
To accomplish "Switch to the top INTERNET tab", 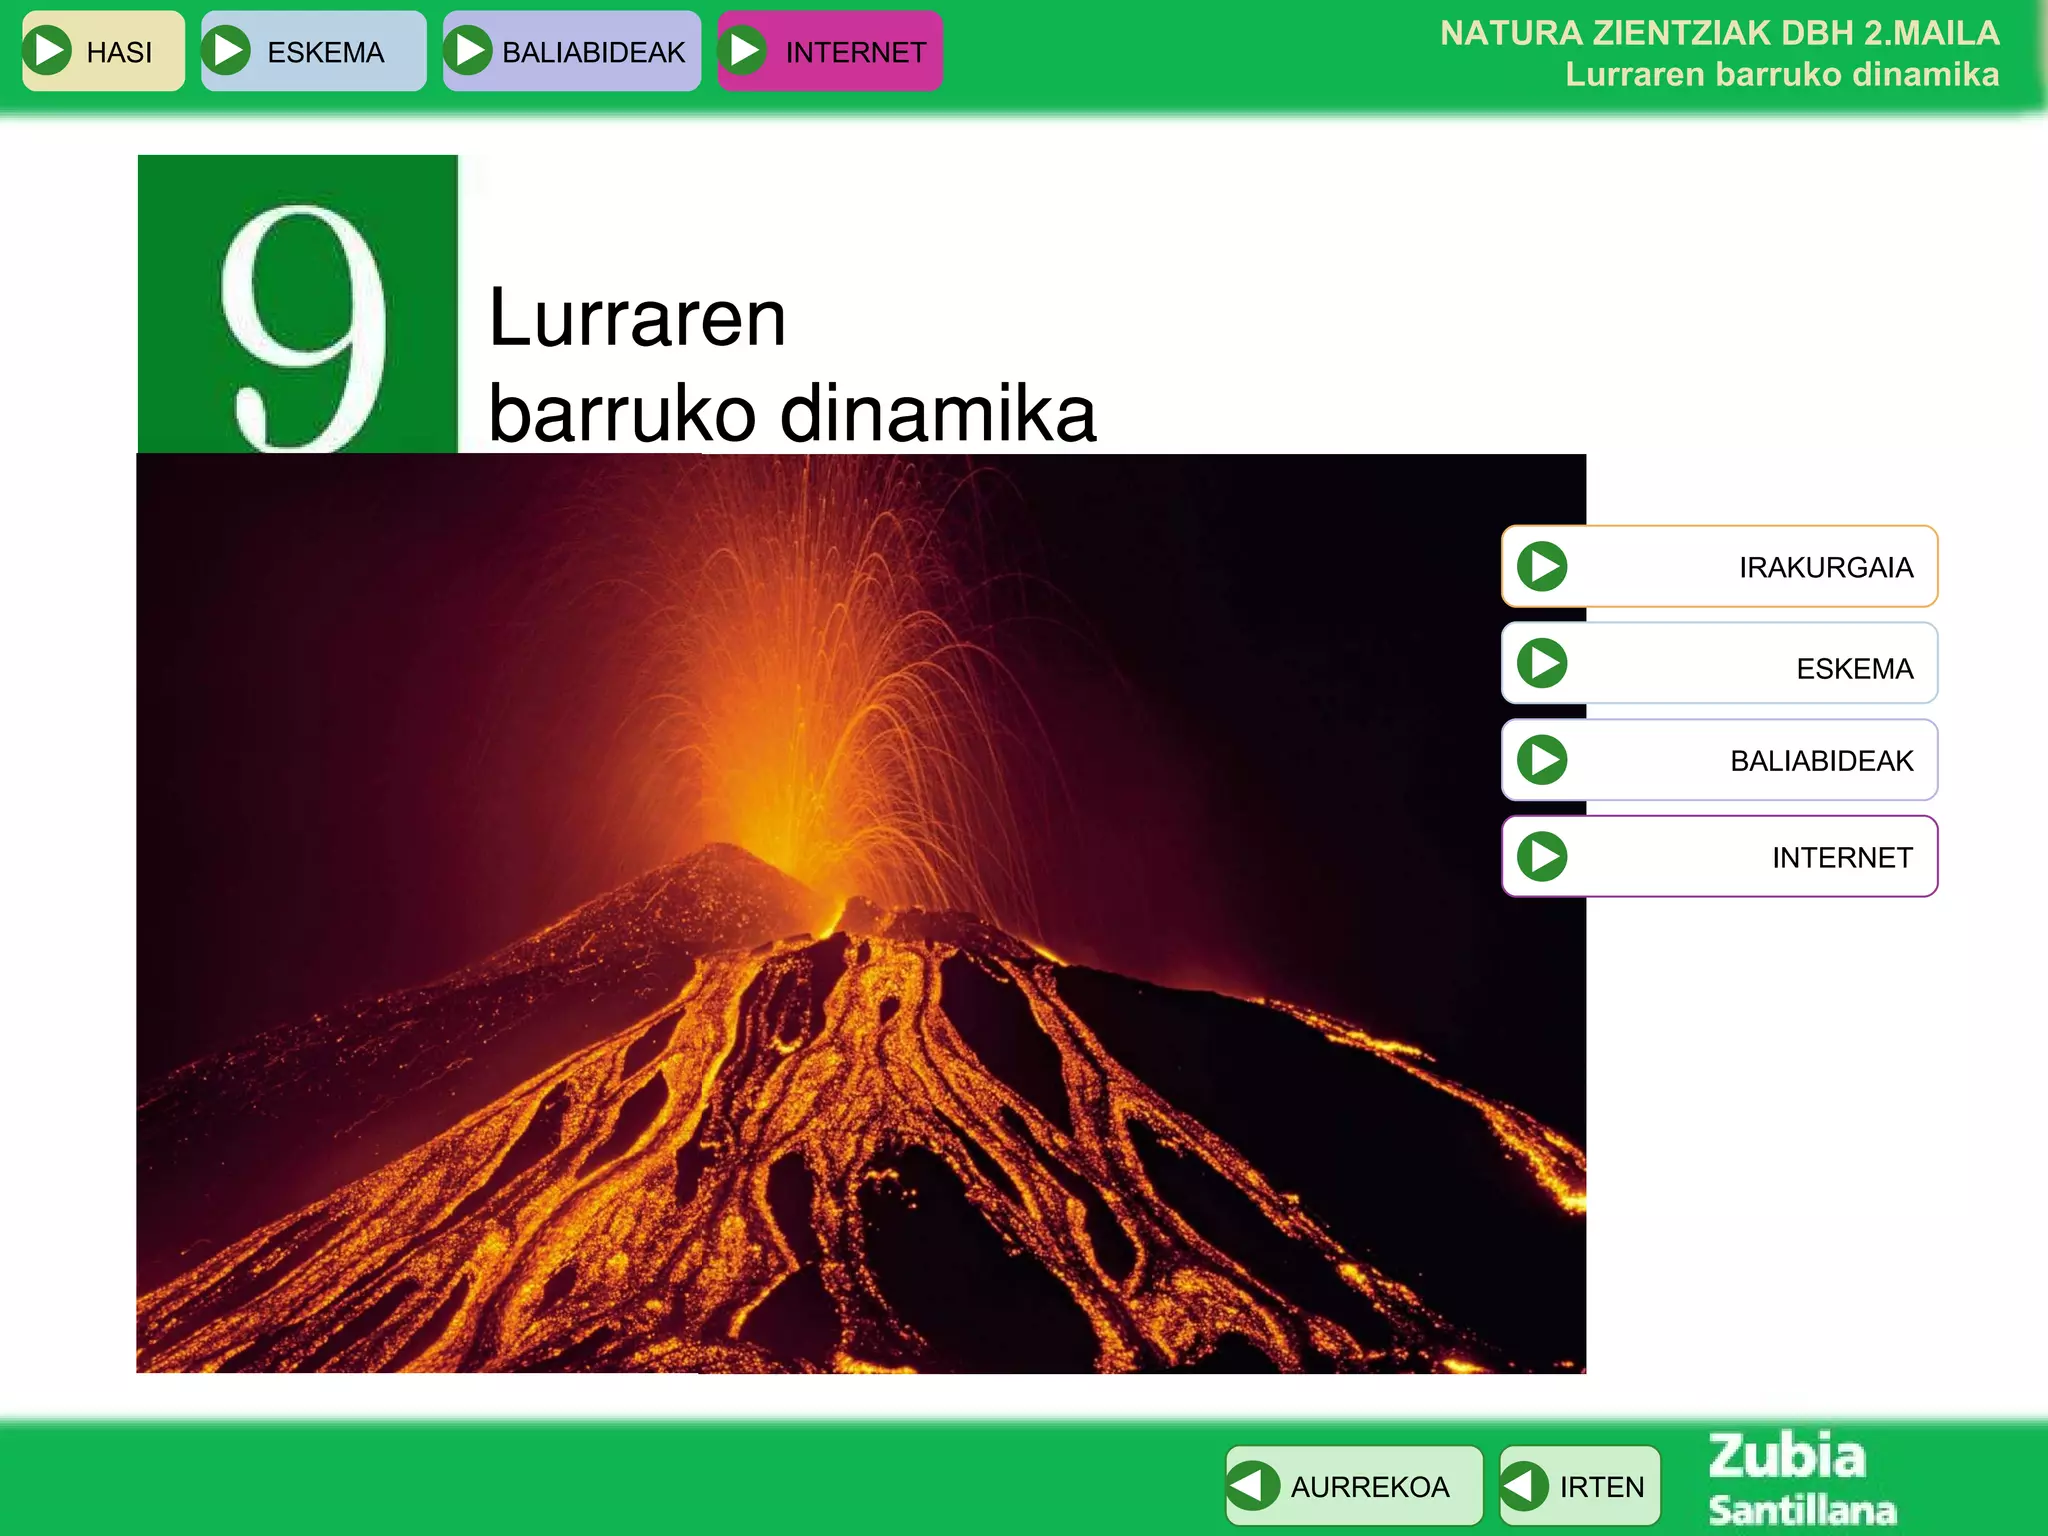I will pyautogui.click(x=855, y=52).
